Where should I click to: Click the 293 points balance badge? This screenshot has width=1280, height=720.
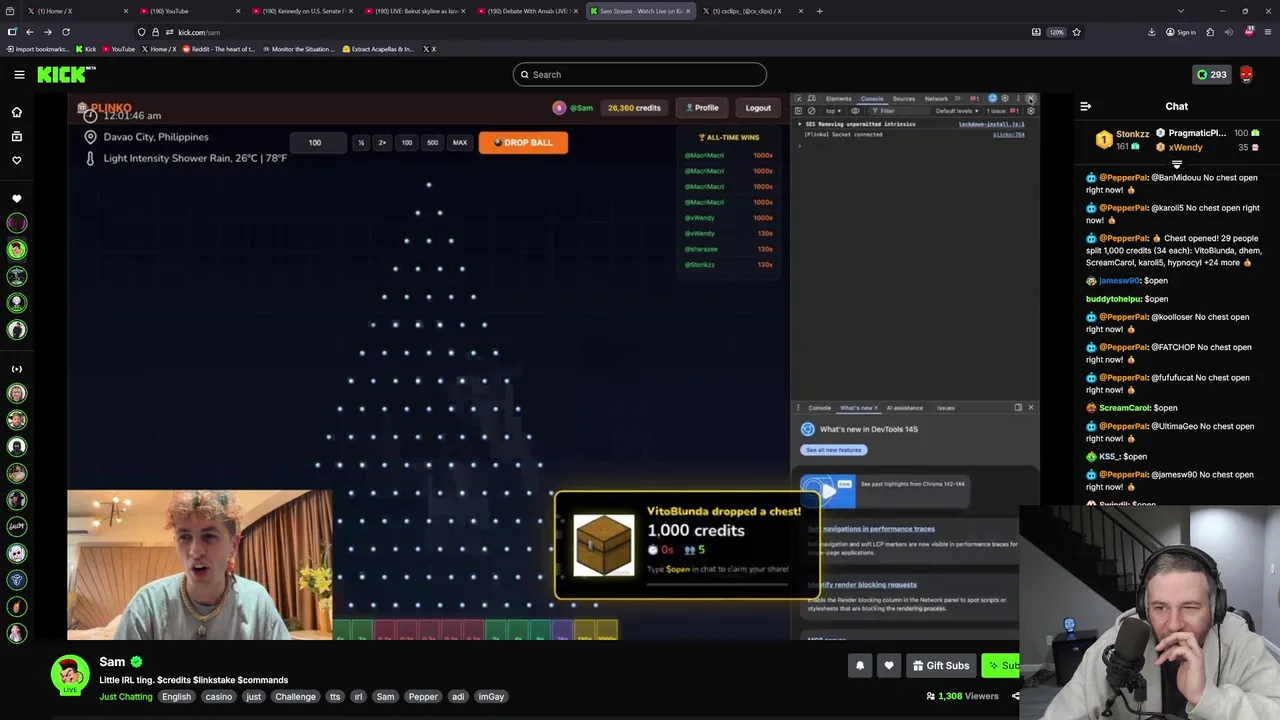1211,74
